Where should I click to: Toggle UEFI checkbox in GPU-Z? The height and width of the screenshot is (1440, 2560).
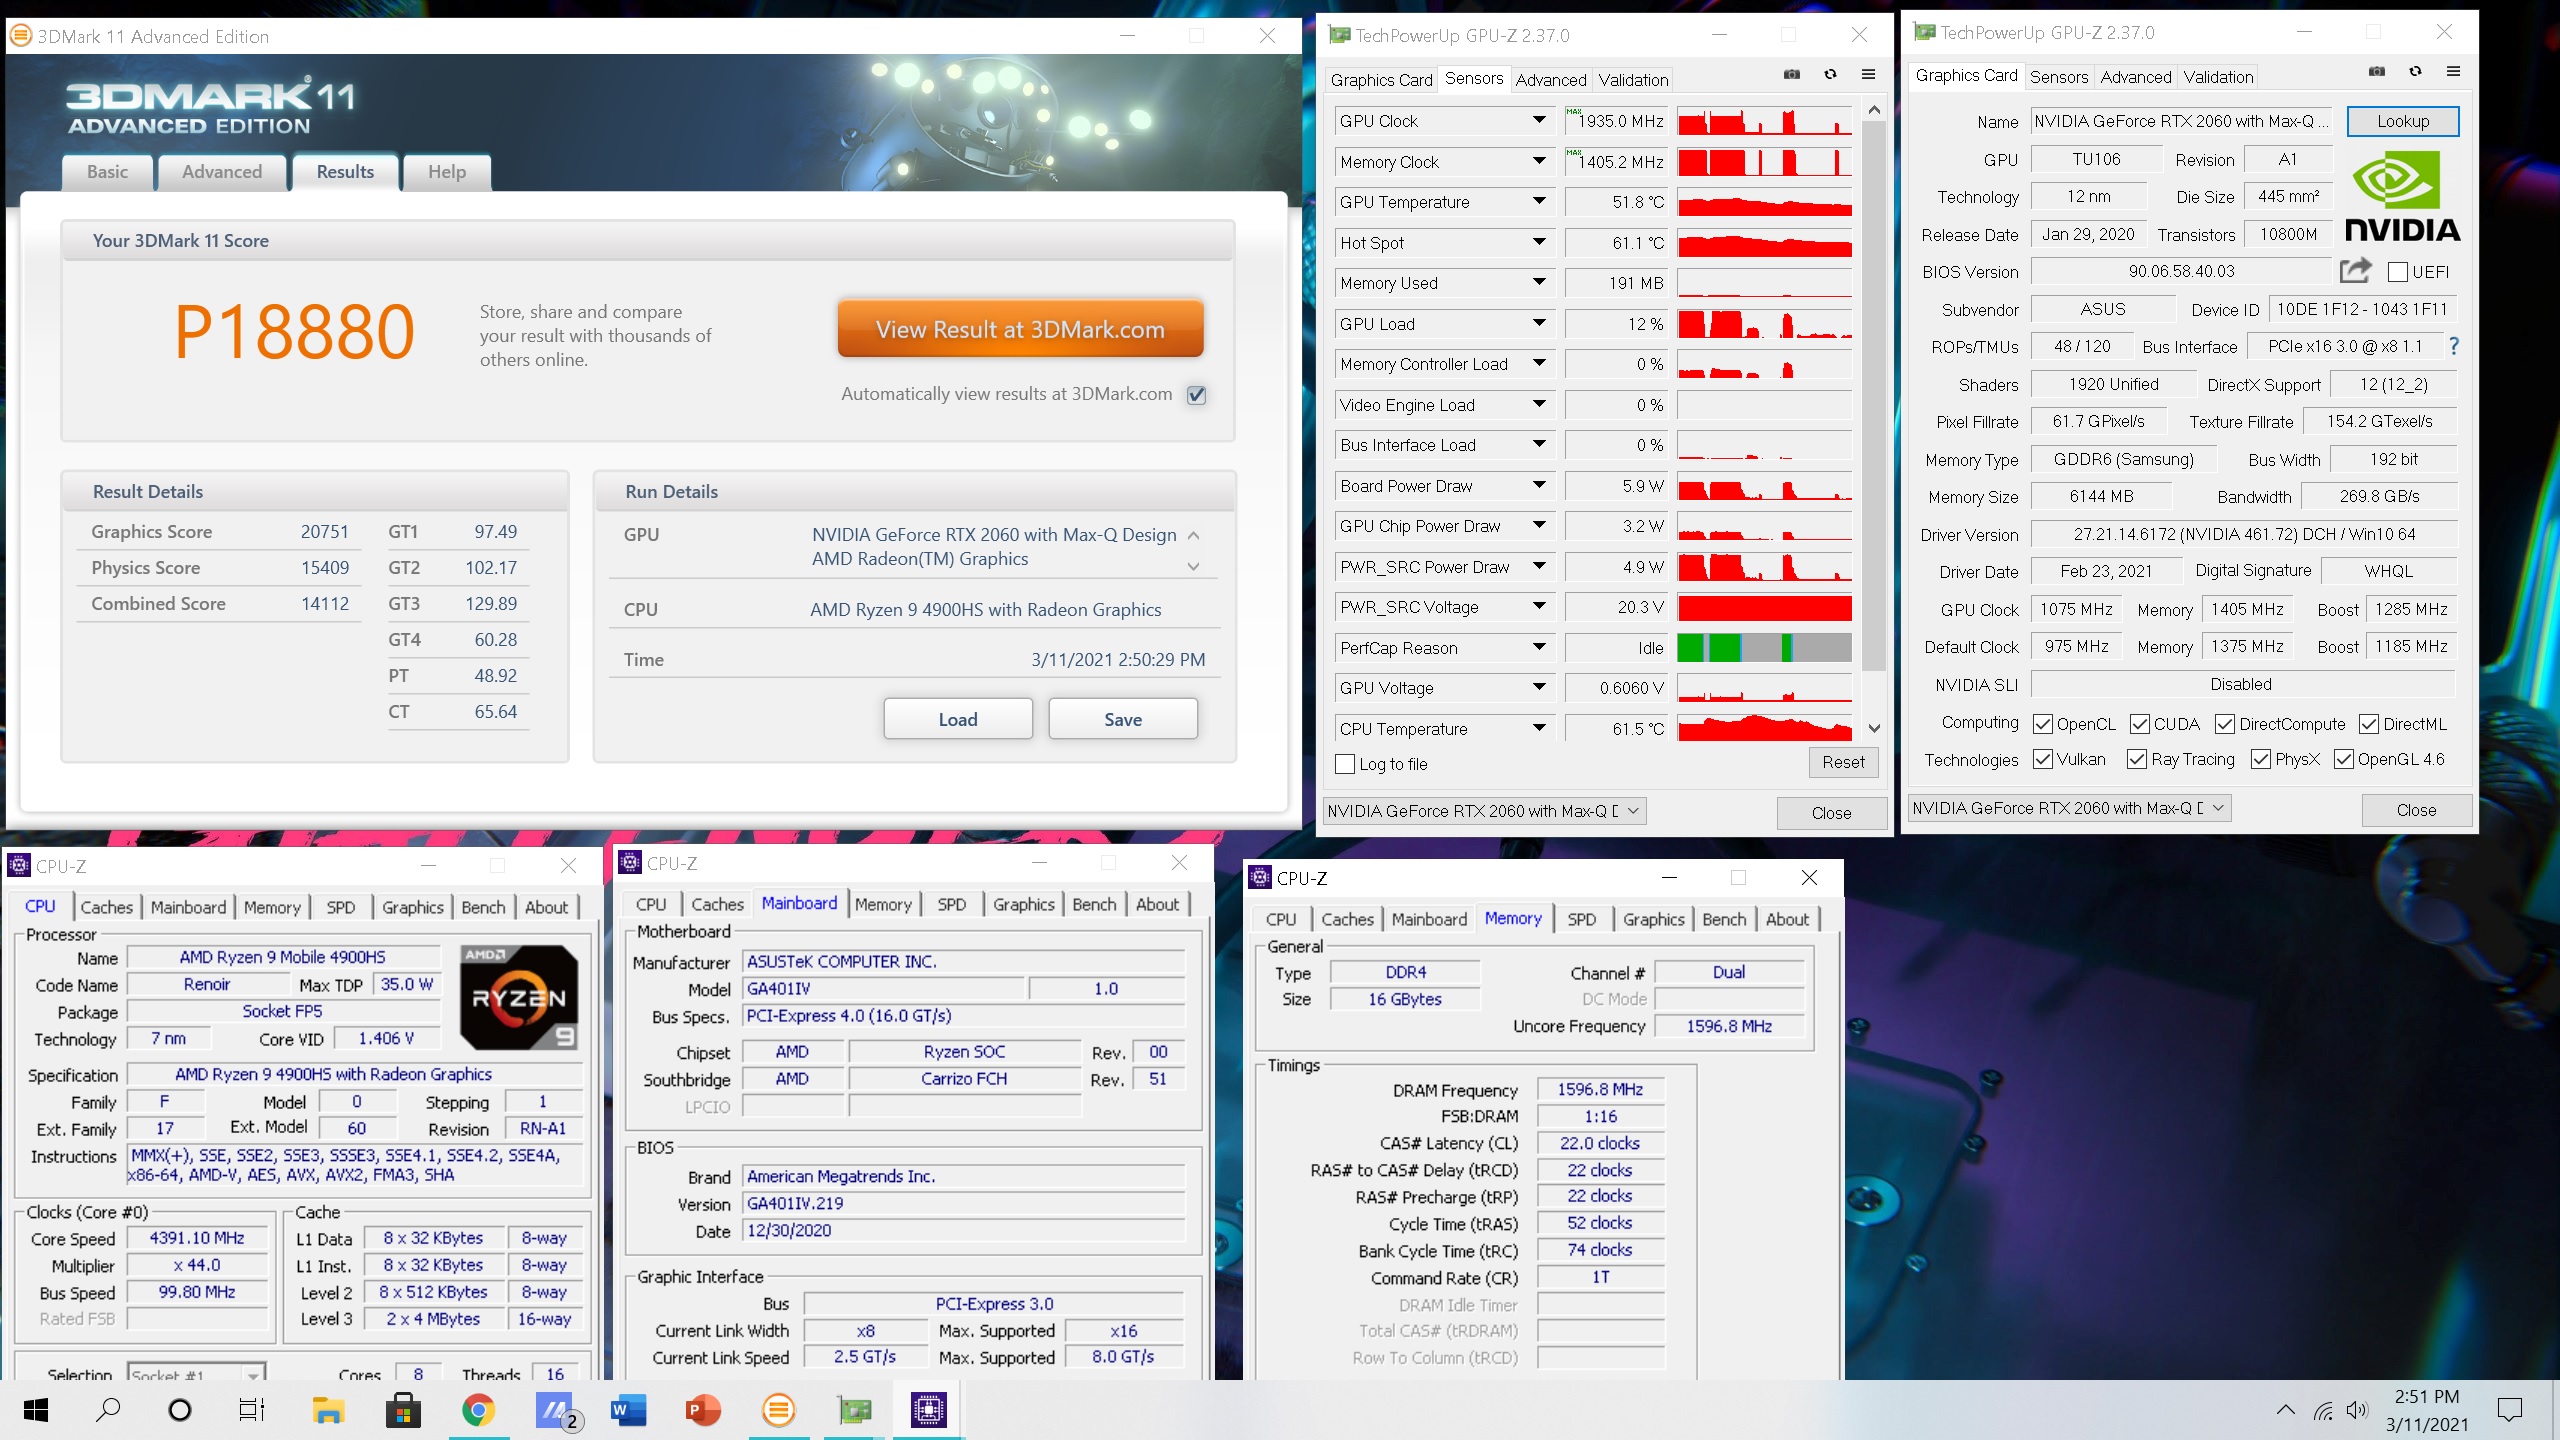(x=2398, y=272)
